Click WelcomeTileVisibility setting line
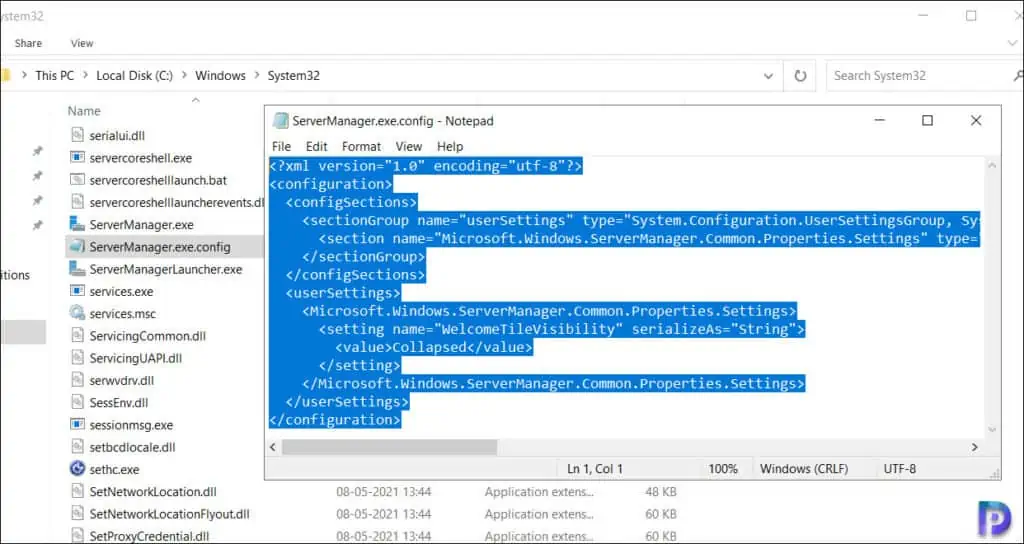Viewport: 1024px width, 544px height. coord(562,329)
